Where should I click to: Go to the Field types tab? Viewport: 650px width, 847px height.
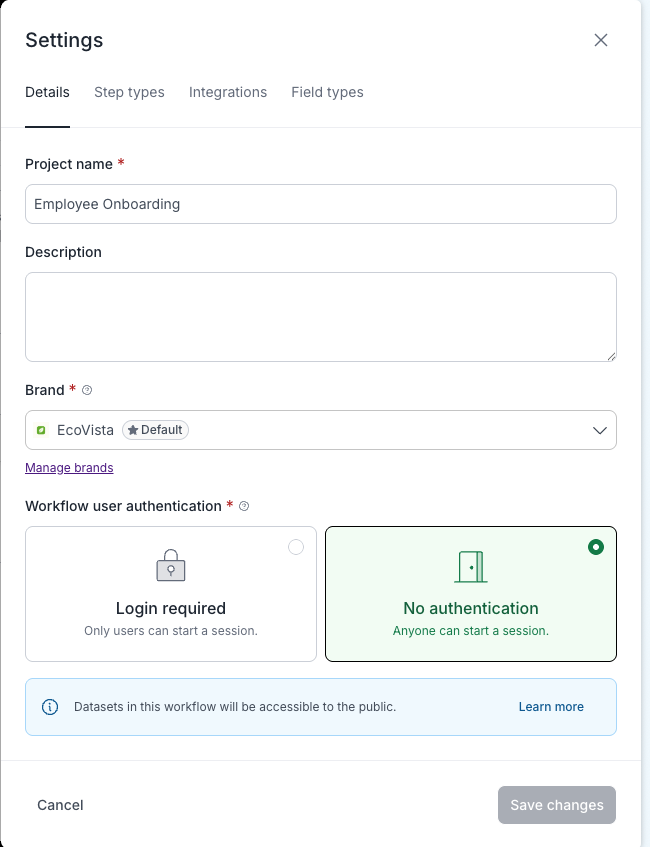(x=327, y=92)
